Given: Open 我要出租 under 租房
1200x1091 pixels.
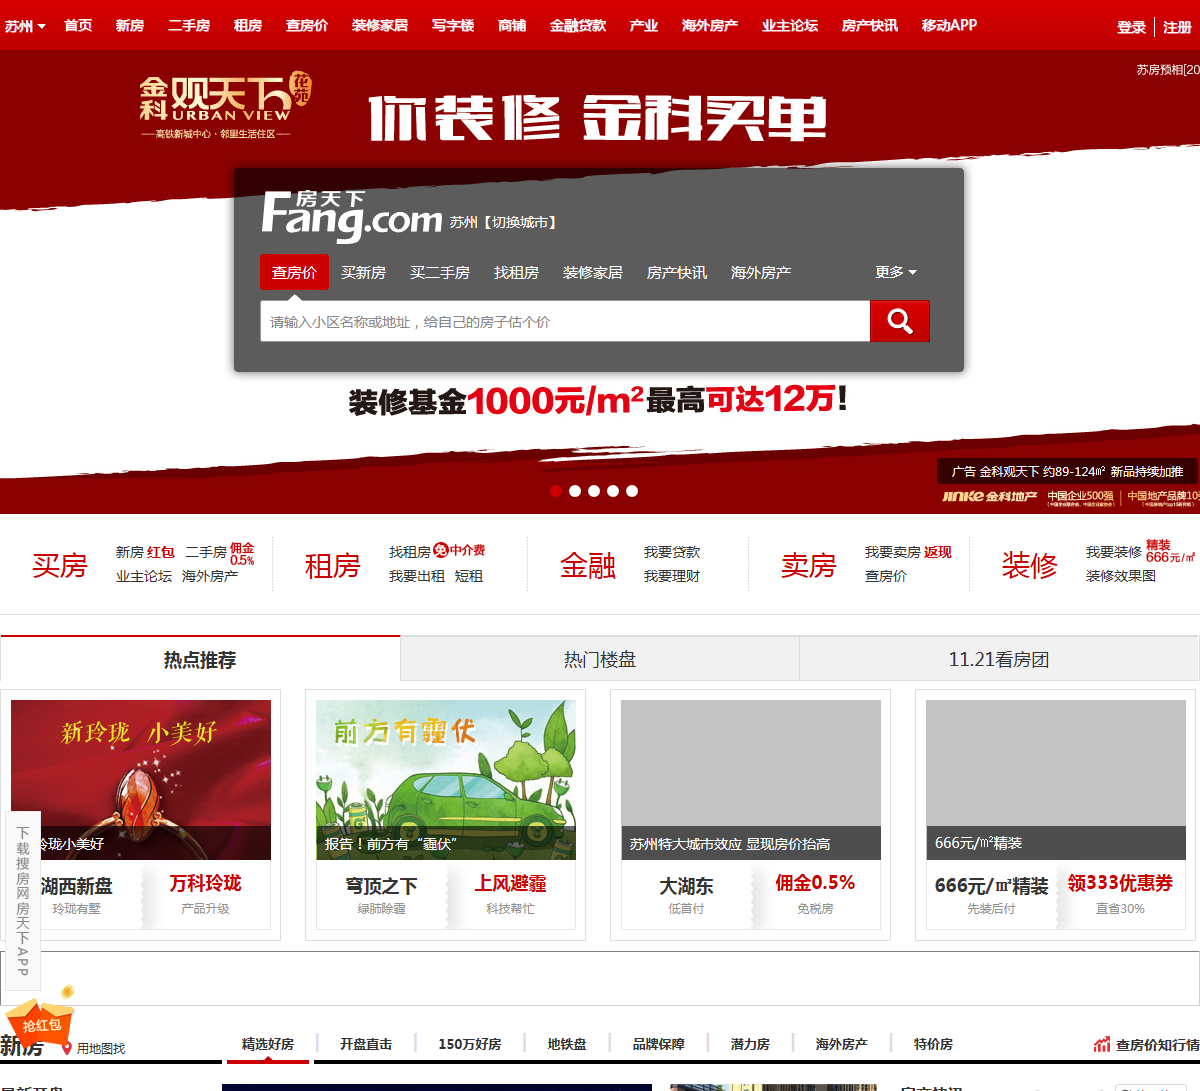Looking at the screenshot, I should pos(417,576).
